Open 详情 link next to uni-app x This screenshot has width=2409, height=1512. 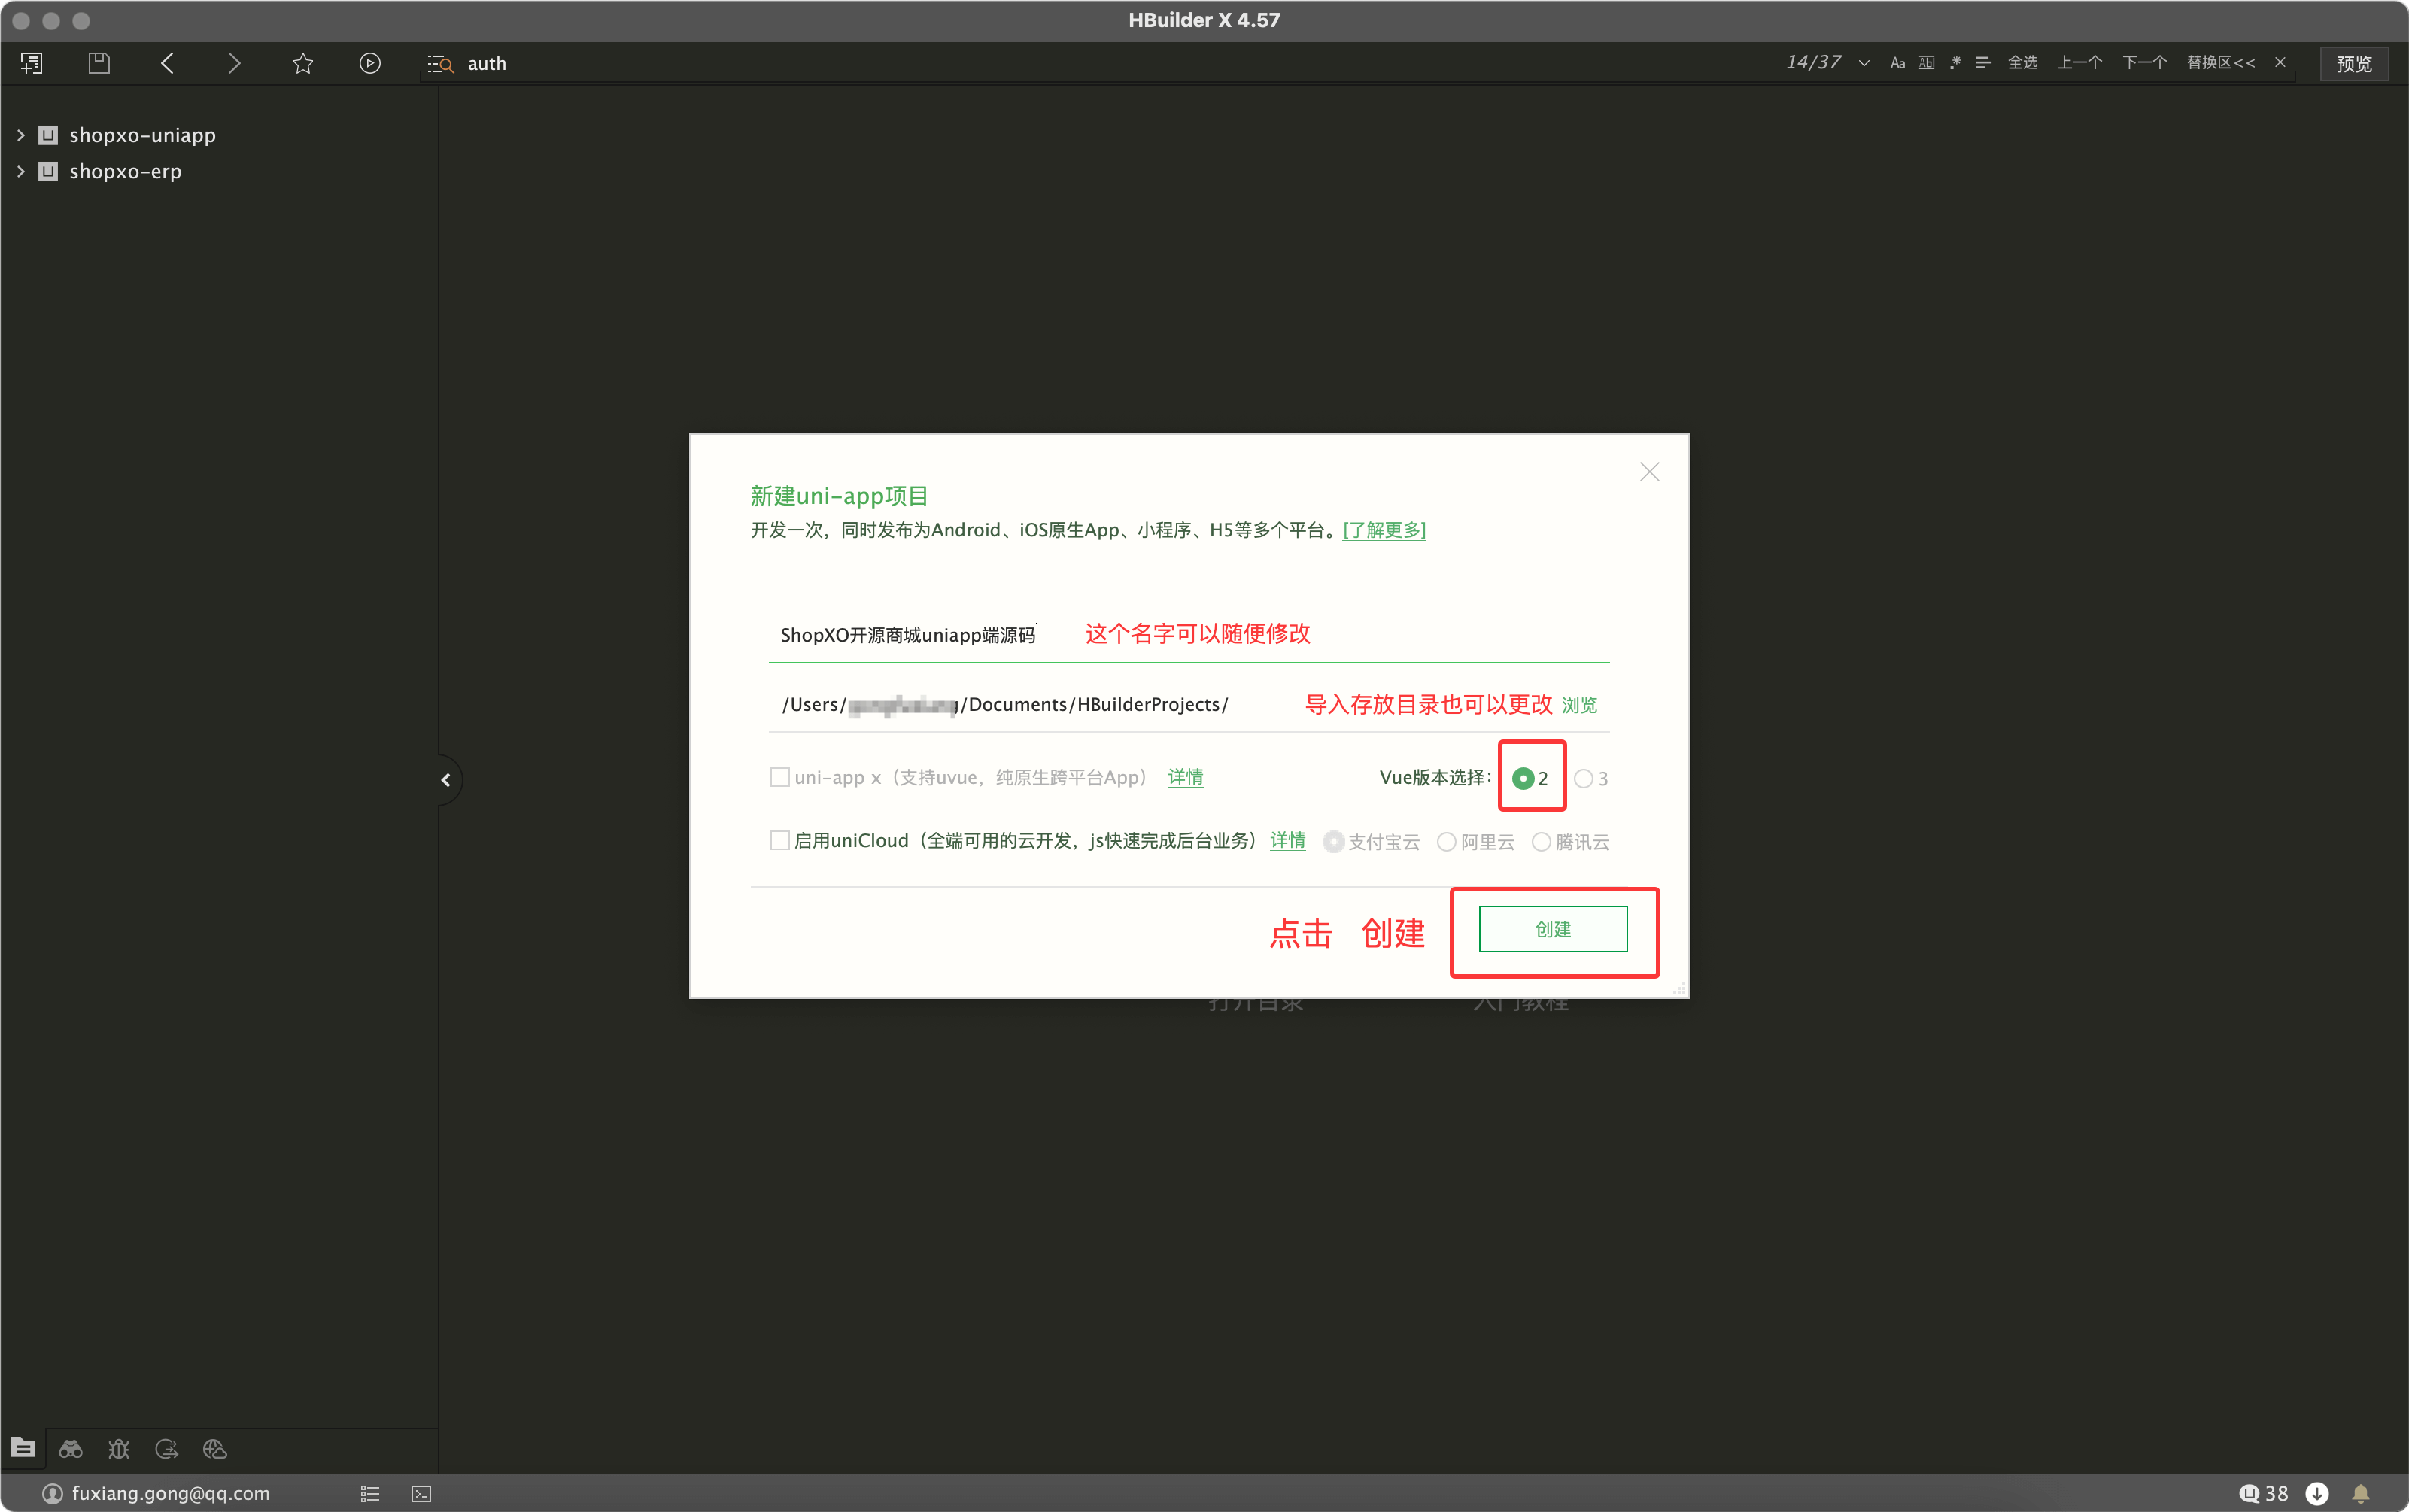click(1185, 776)
